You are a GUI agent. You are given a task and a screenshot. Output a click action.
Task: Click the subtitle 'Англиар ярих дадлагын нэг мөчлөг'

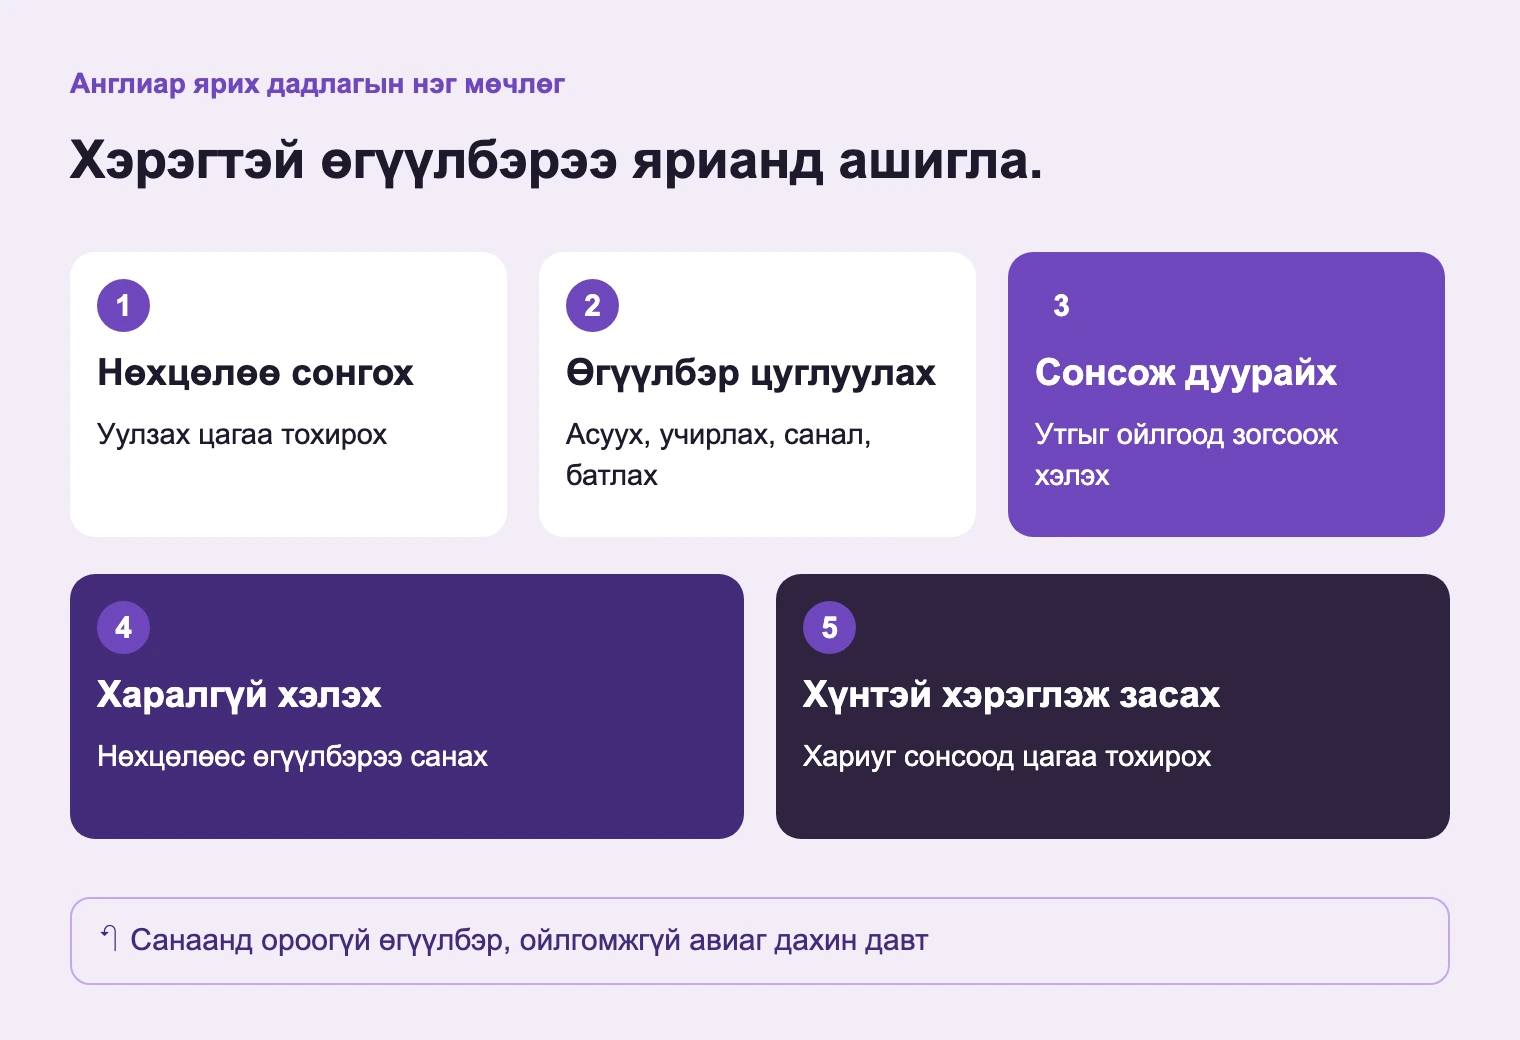pos(317,84)
